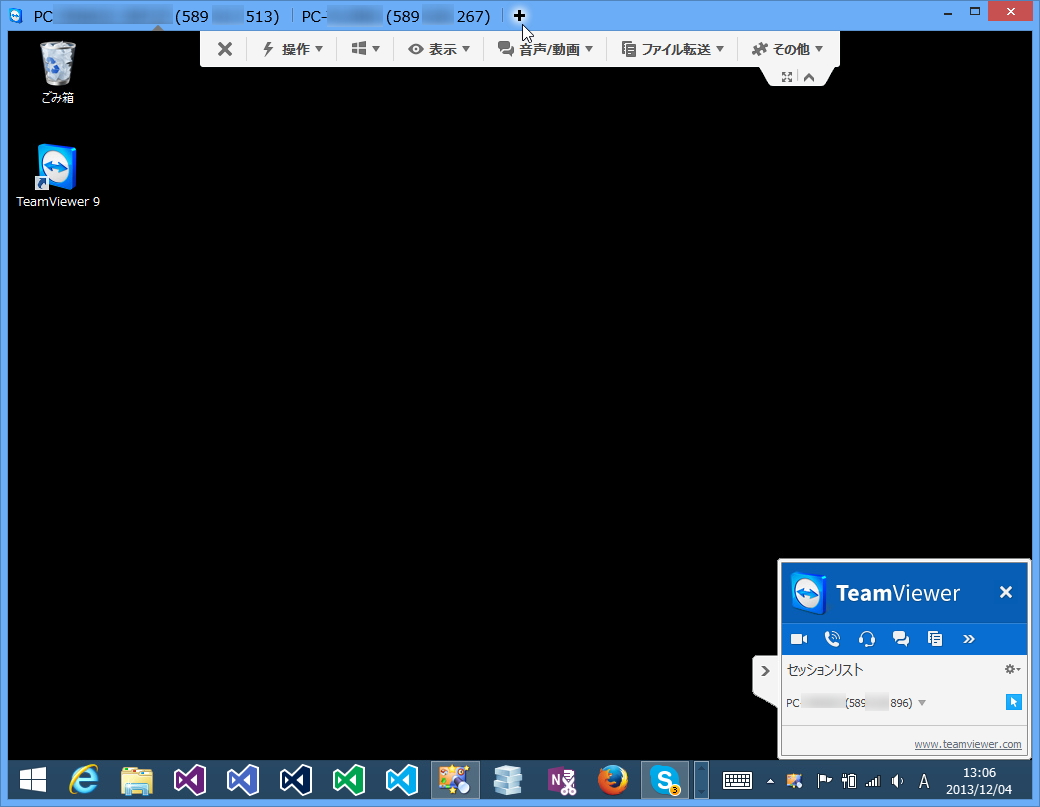1040x807 pixels.
Task: Show hidden system tray icons
Action: pos(770,781)
